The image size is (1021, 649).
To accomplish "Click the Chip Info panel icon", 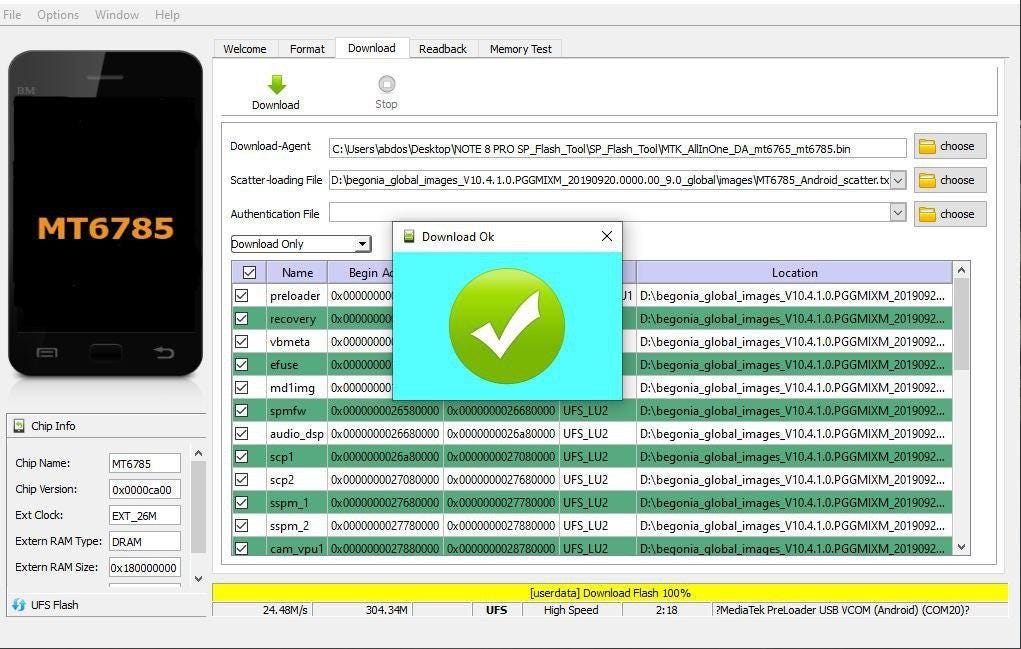I will click(19, 426).
